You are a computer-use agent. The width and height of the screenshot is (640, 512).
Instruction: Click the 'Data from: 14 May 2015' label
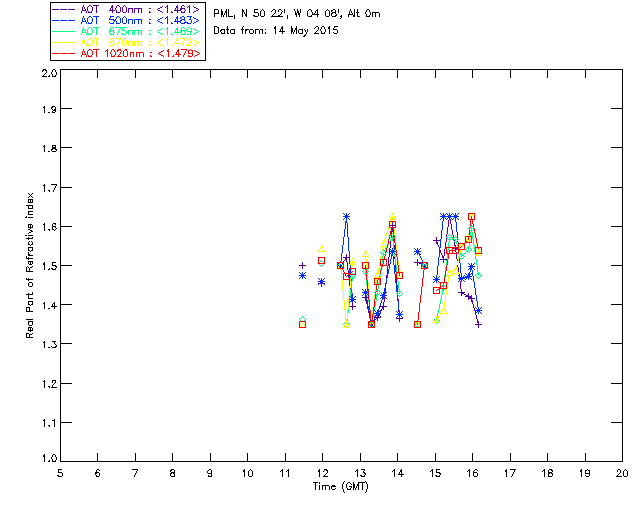tap(276, 31)
